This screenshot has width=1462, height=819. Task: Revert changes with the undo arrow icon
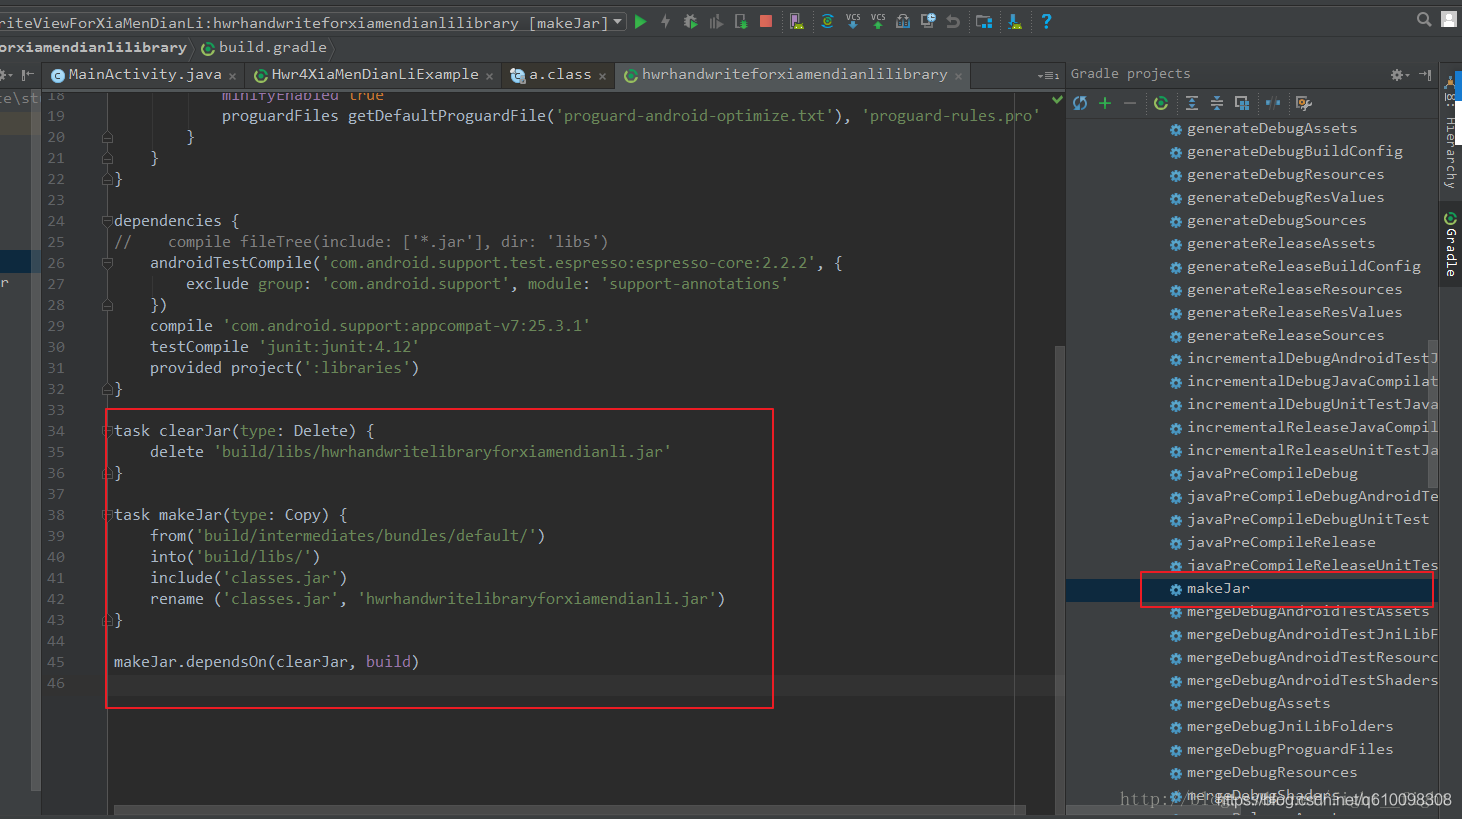coord(953,21)
